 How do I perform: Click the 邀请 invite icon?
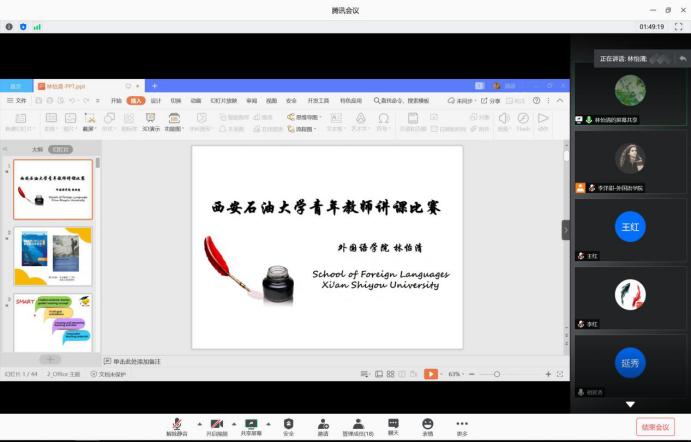(x=323, y=424)
